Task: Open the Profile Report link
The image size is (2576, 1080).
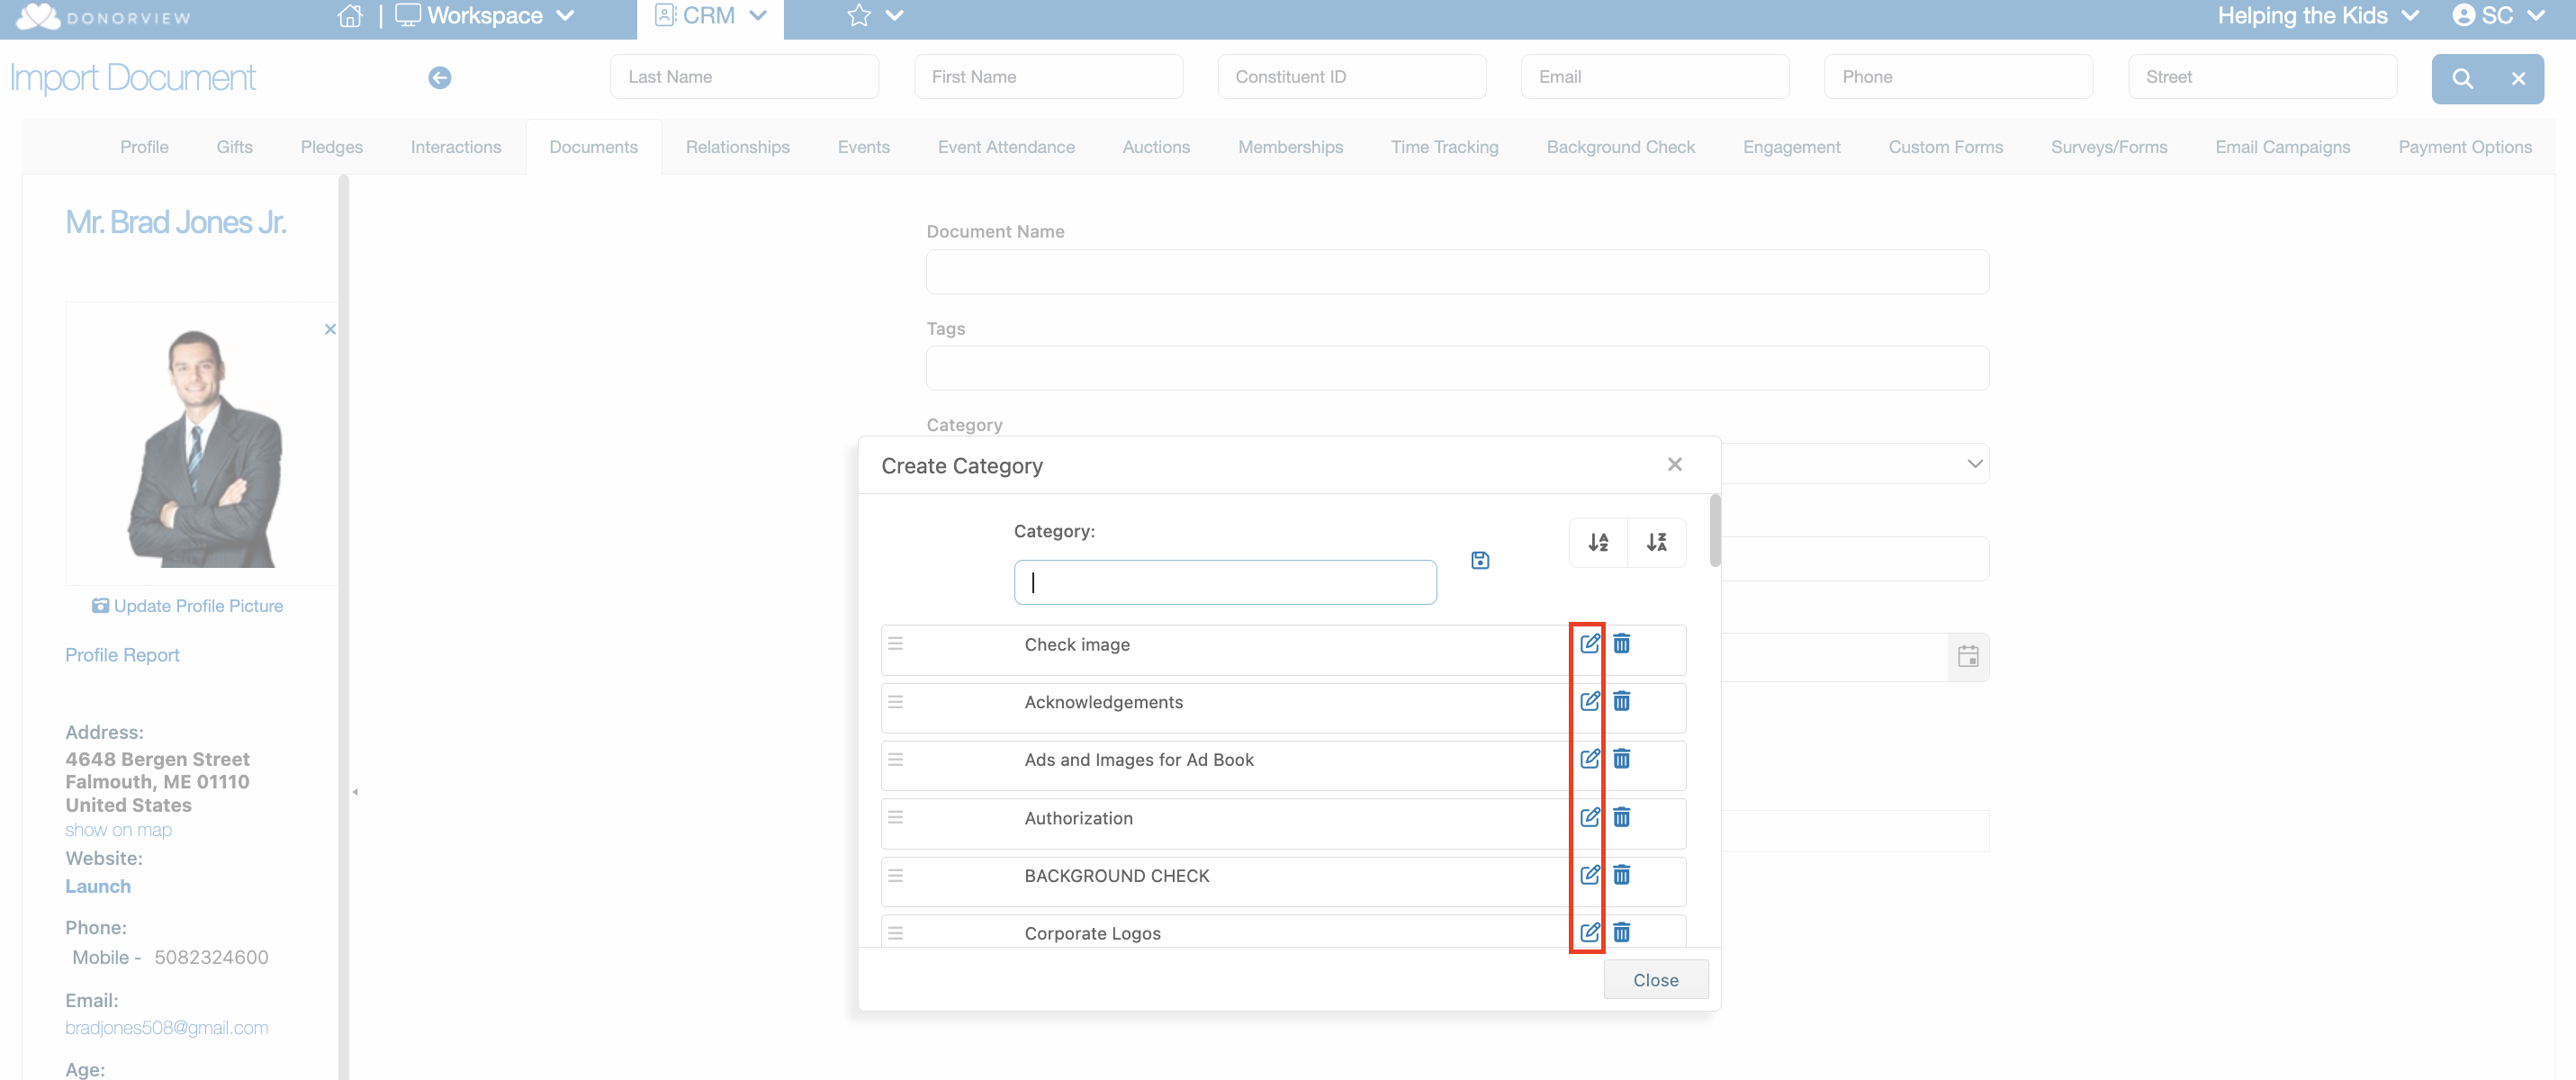Action: tap(122, 655)
